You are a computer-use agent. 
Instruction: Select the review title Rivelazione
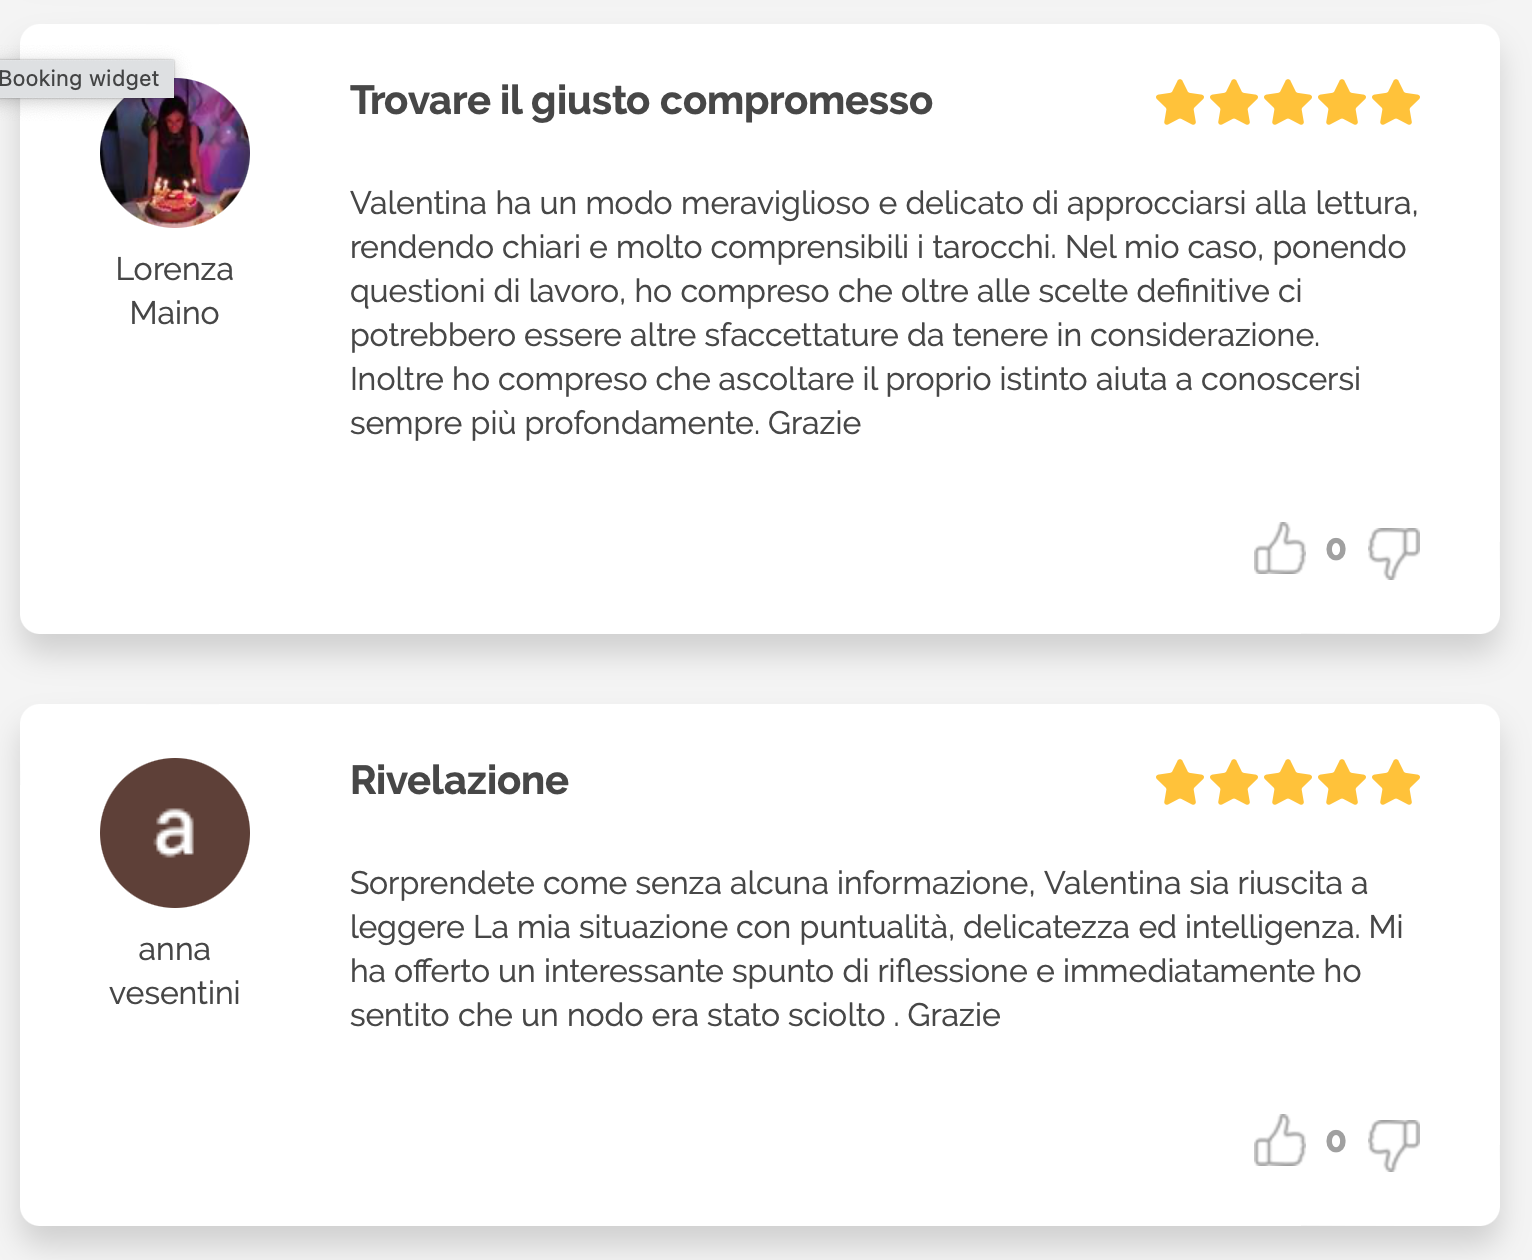(x=459, y=781)
